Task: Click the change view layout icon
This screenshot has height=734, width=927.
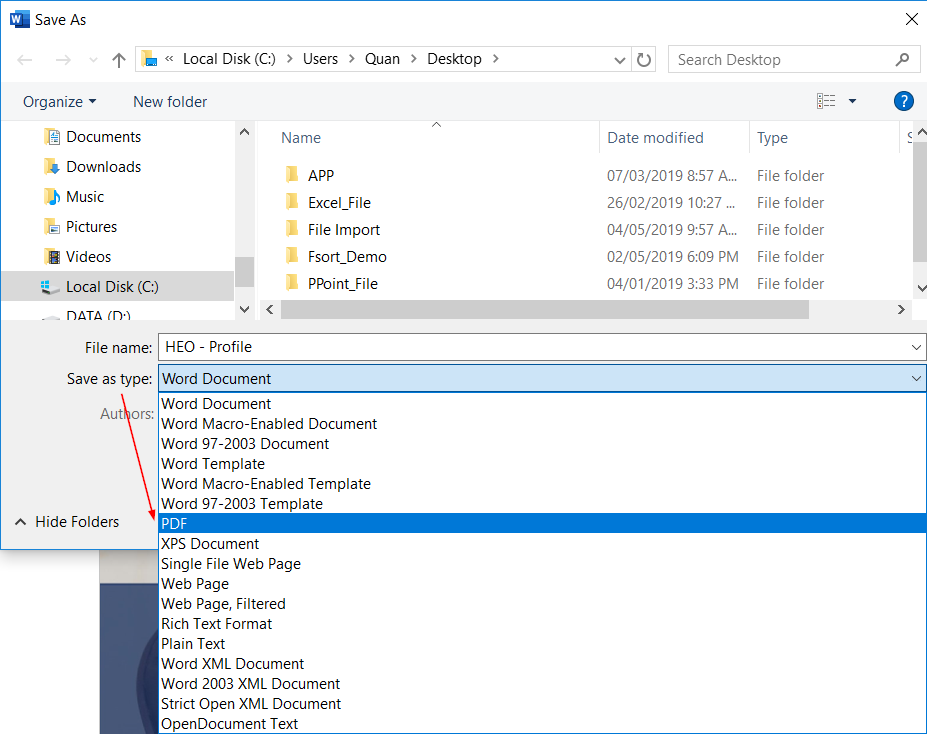Action: coord(826,101)
